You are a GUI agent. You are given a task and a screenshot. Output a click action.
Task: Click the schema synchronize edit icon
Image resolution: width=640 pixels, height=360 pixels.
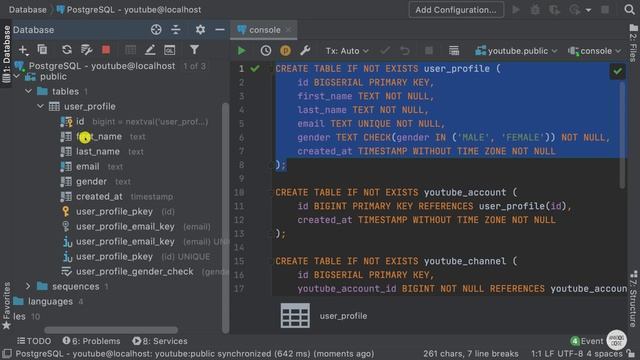86,50
